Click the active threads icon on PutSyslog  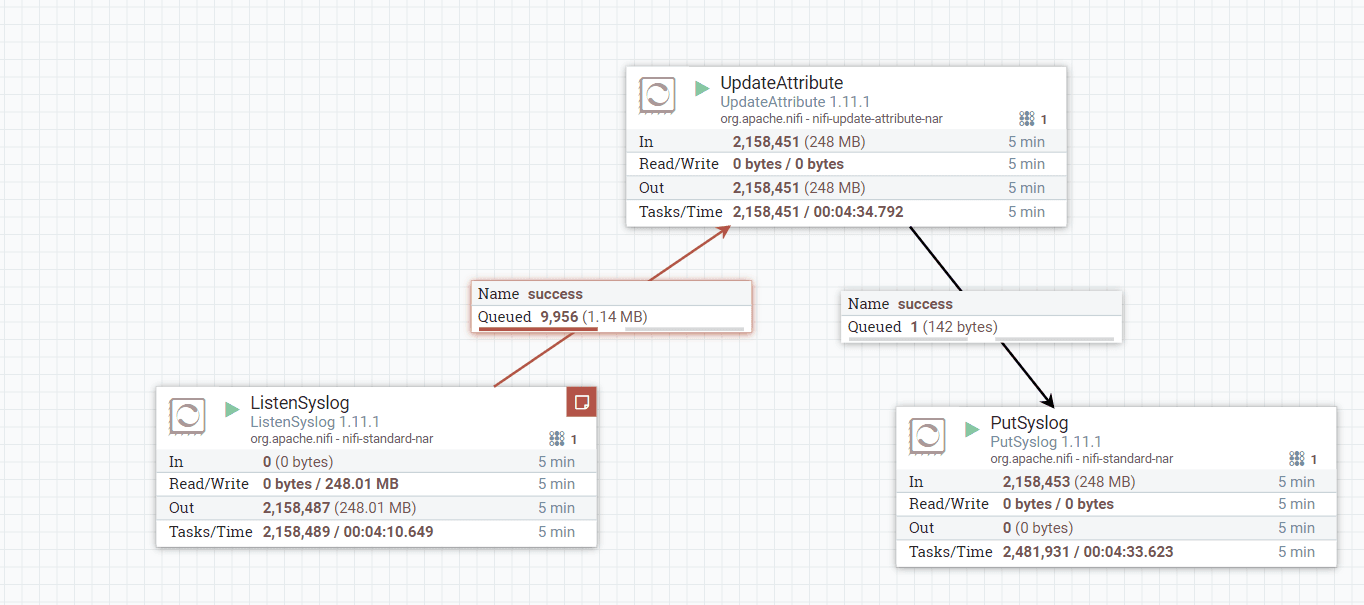coord(1297,459)
